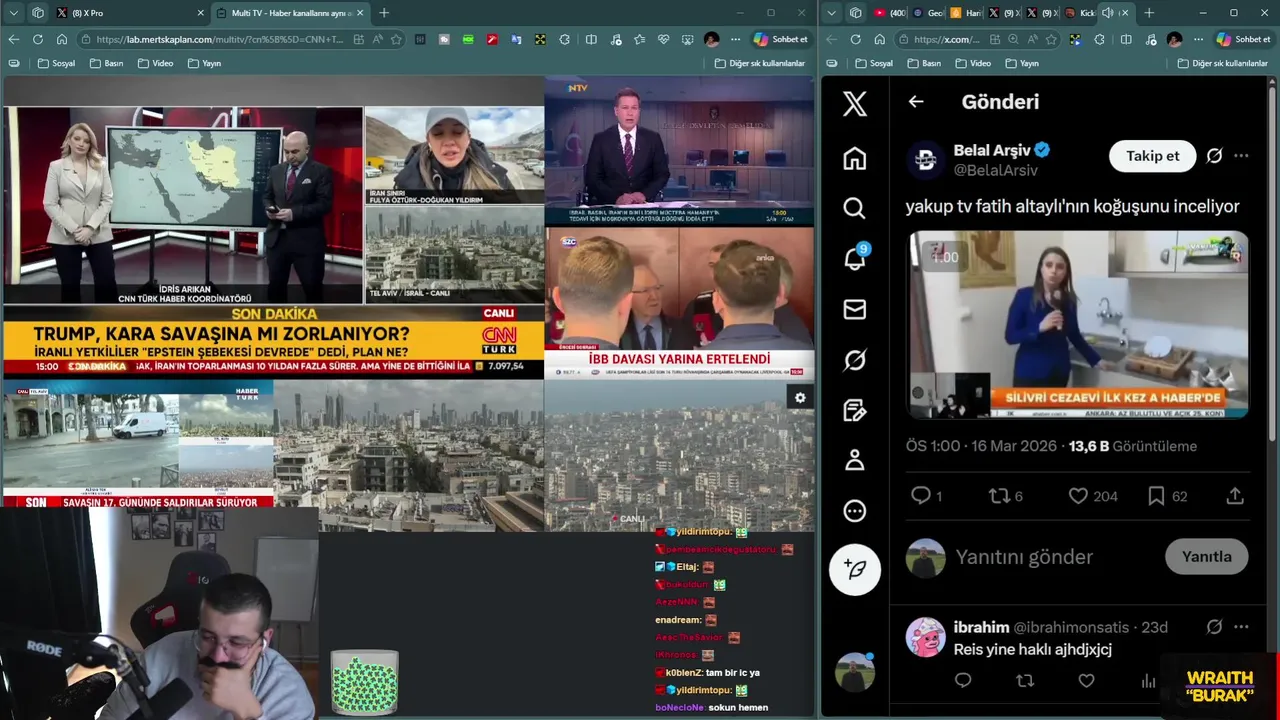The width and height of the screenshot is (1280, 720).
Task: Click Grok icon beside Takip et
Action: pos(1214,156)
